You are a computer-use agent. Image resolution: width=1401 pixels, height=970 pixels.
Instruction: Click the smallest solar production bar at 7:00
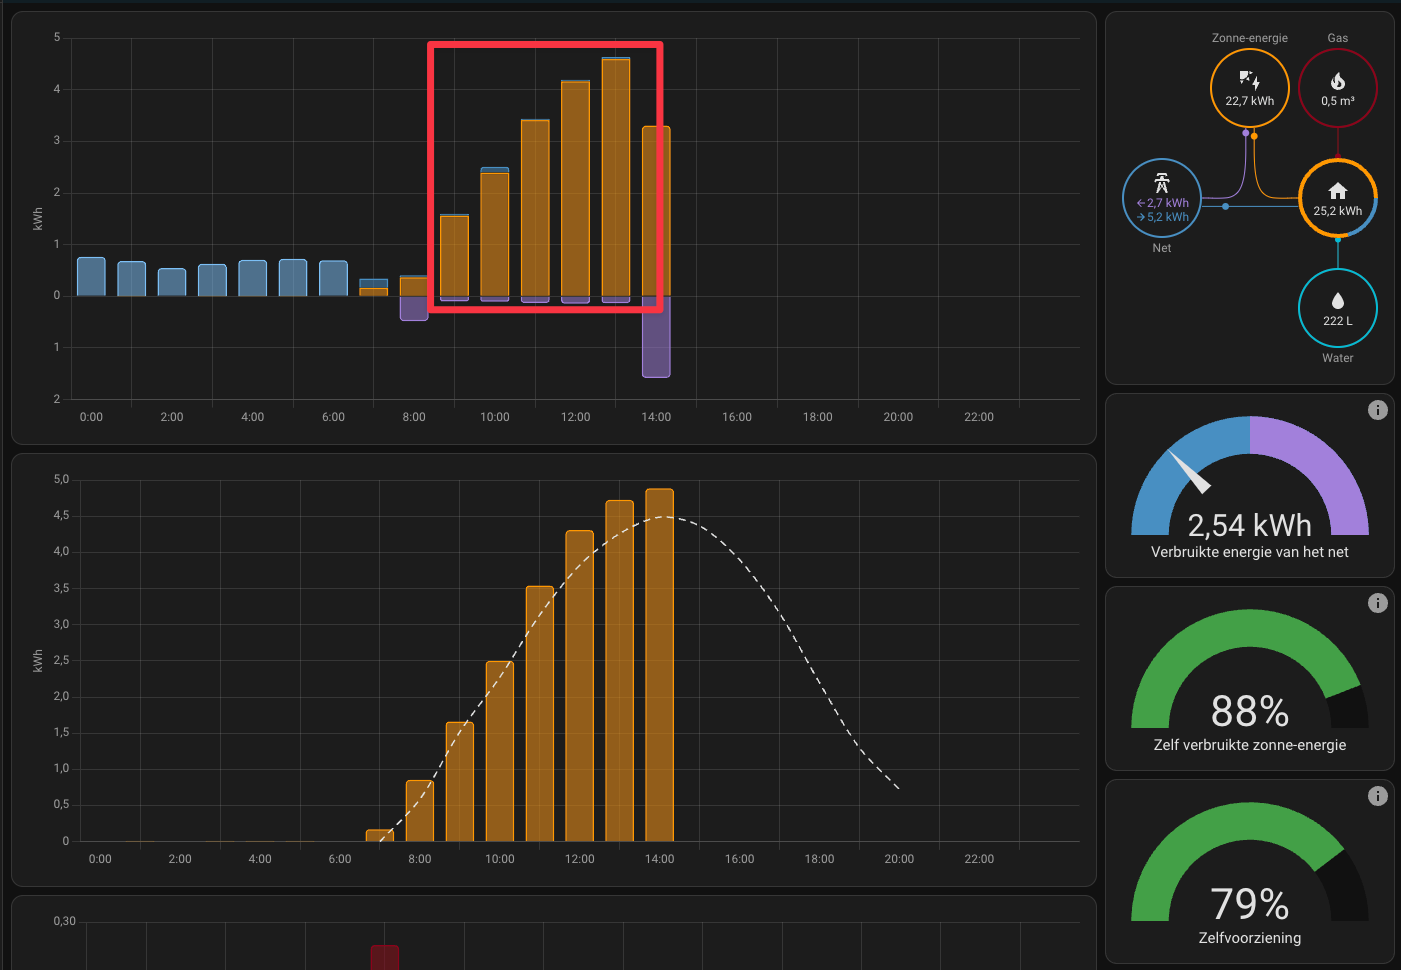pyautogui.click(x=379, y=836)
